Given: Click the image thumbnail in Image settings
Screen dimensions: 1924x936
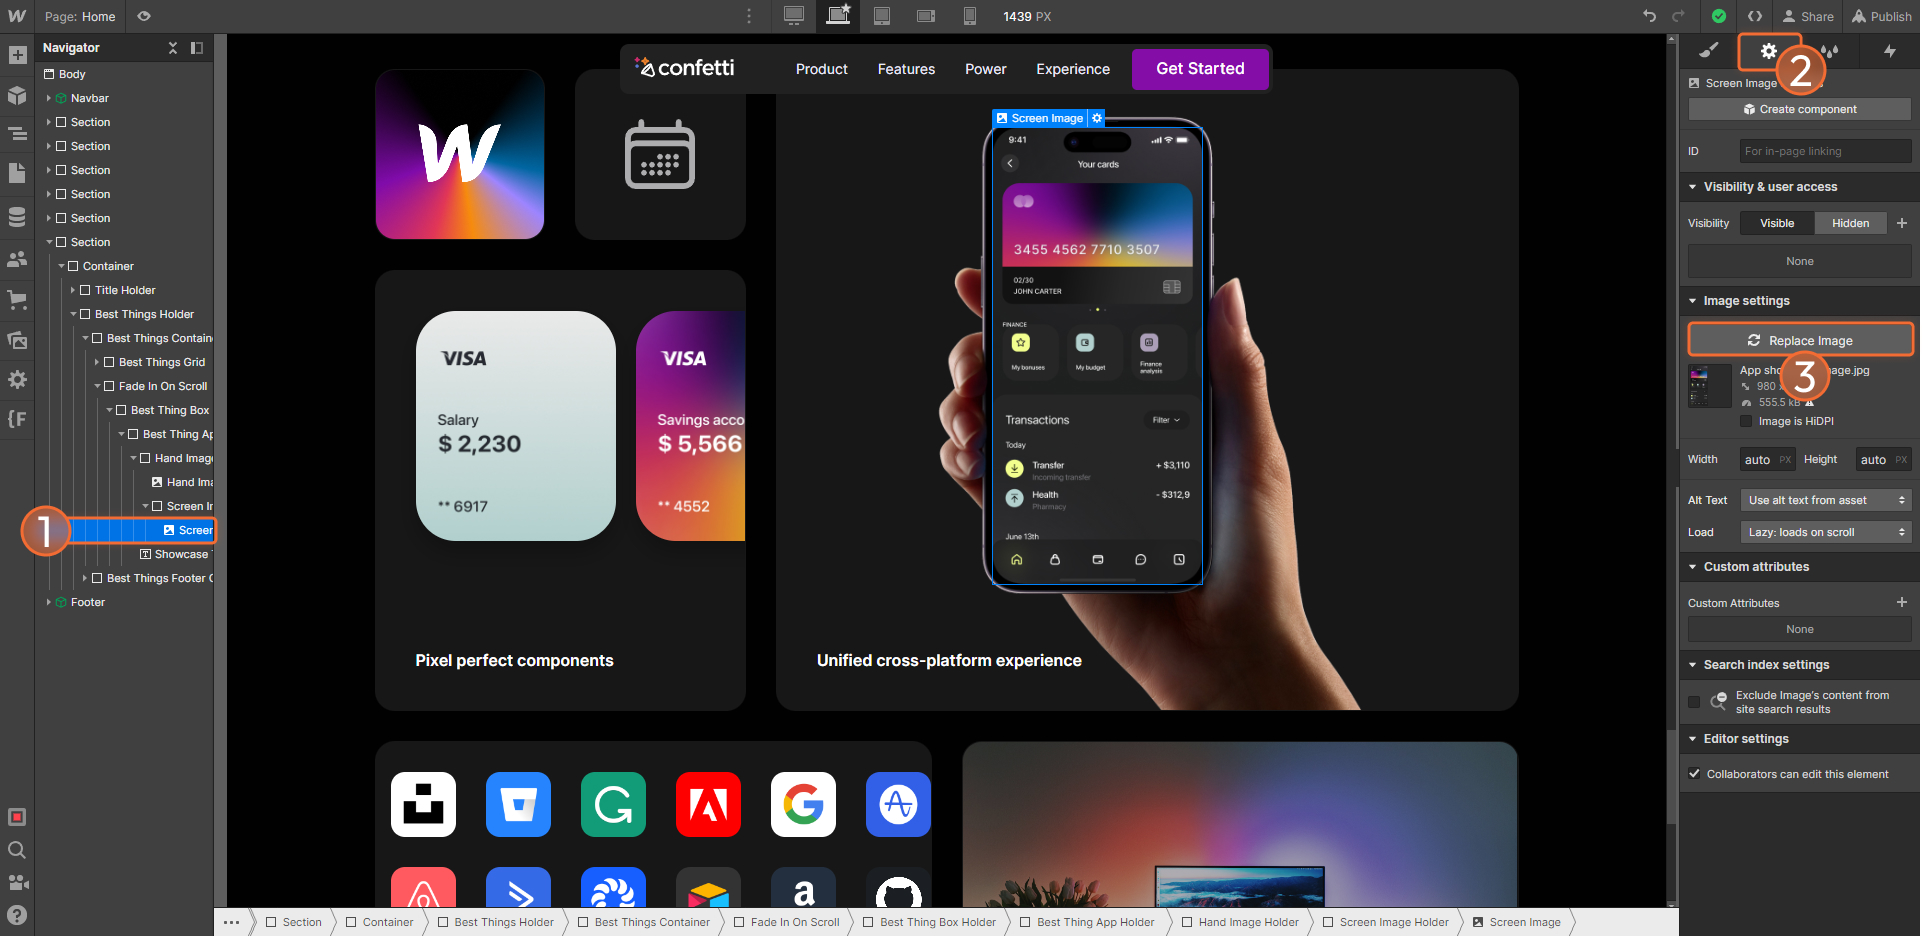Looking at the screenshot, I should pos(1708,386).
